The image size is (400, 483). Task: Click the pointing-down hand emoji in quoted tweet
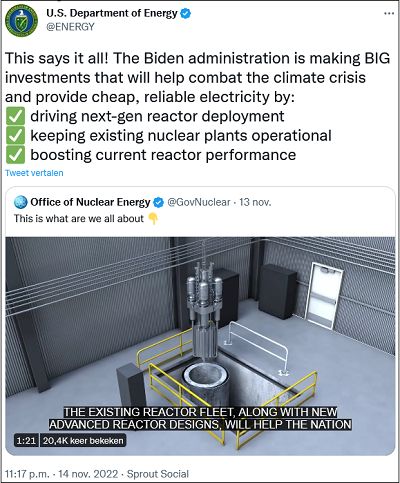pyautogui.click(x=153, y=219)
